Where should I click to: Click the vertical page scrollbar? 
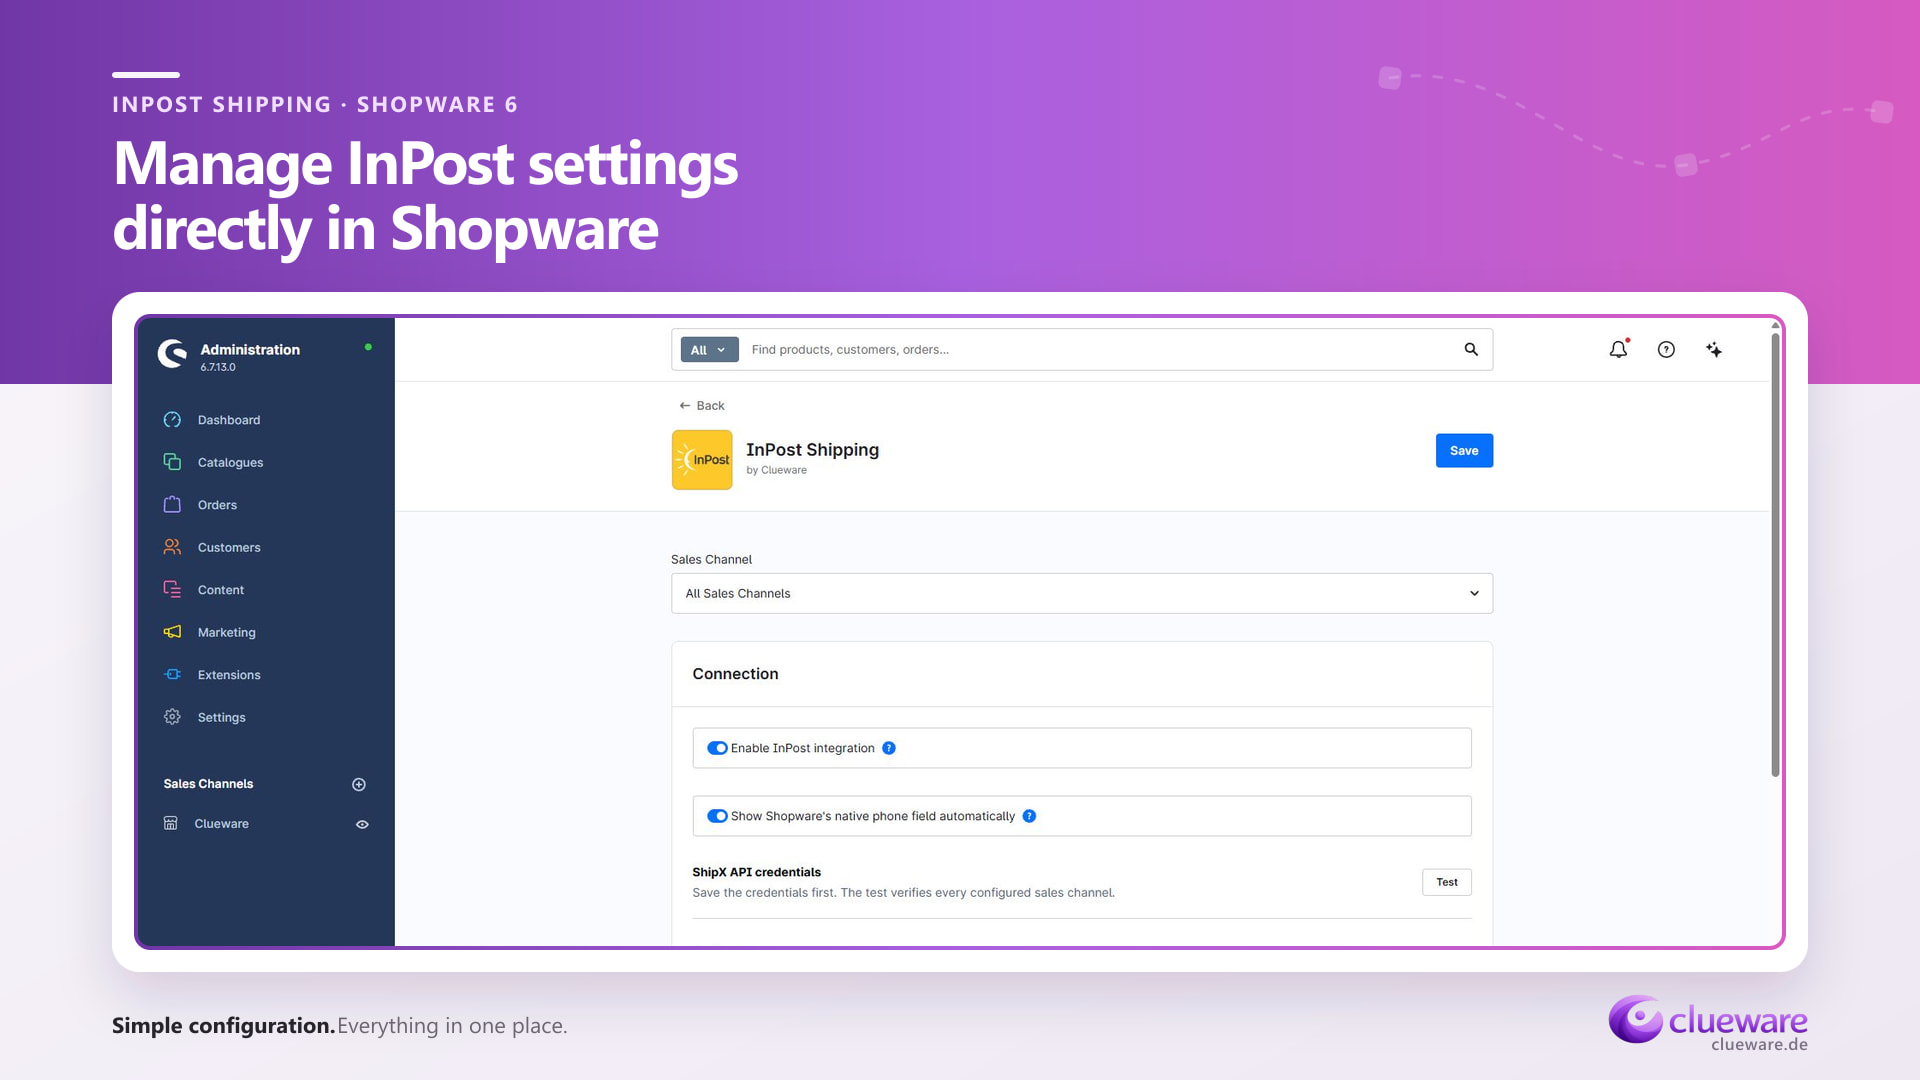pyautogui.click(x=1775, y=555)
